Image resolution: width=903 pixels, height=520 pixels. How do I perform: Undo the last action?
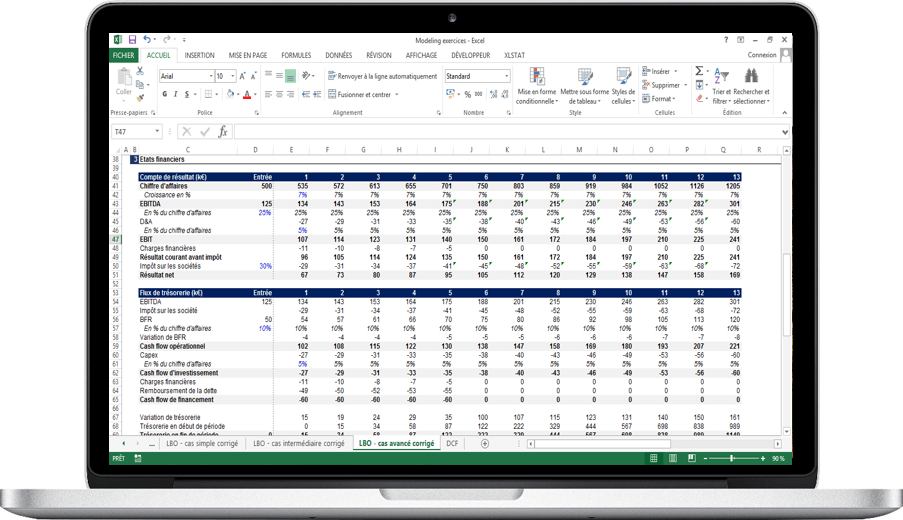tap(147, 40)
